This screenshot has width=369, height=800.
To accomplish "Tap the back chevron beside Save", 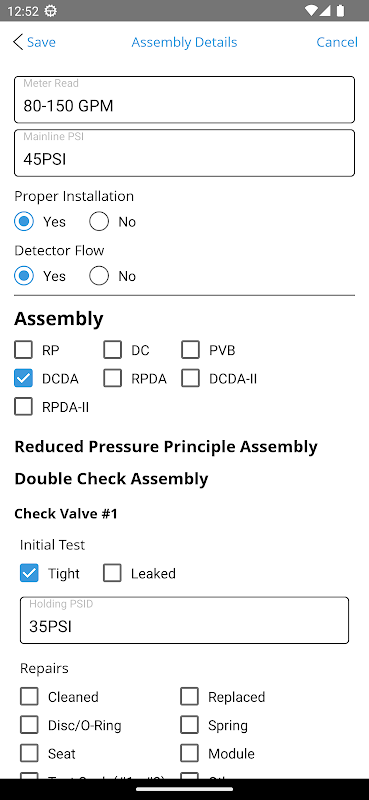I will point(18,42).
